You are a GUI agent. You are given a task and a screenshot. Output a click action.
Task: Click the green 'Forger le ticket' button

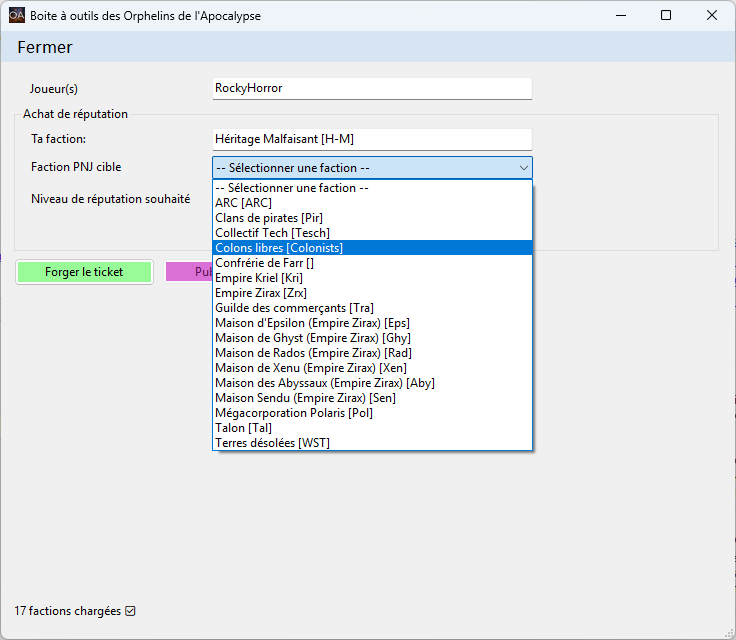(84, 272)
